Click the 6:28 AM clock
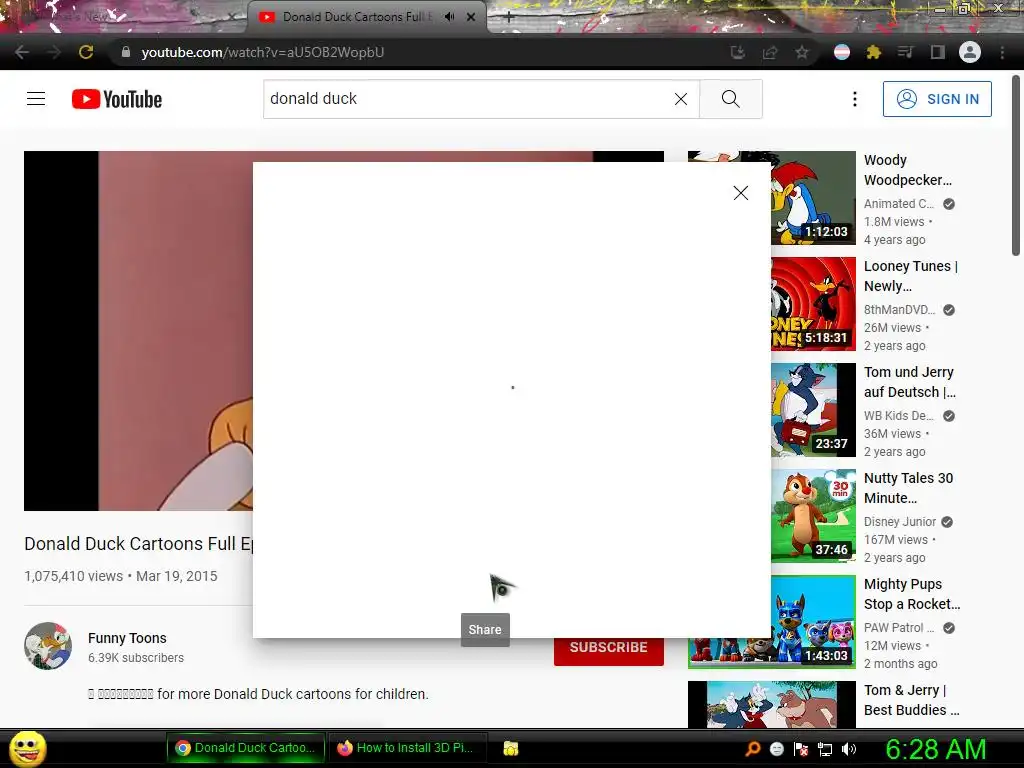 click(x=935, y=749)
